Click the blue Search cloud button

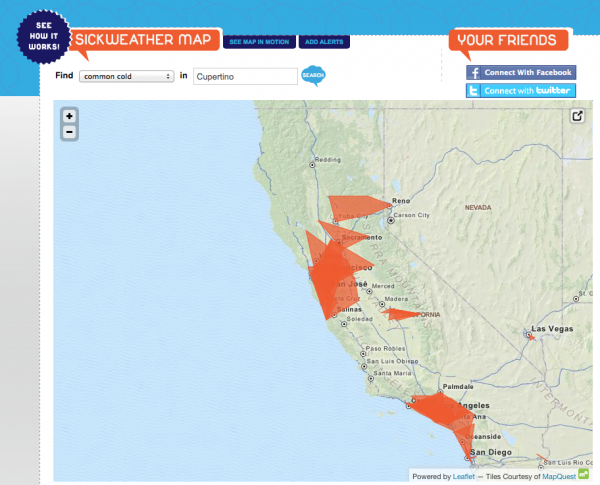pos(313,75)
